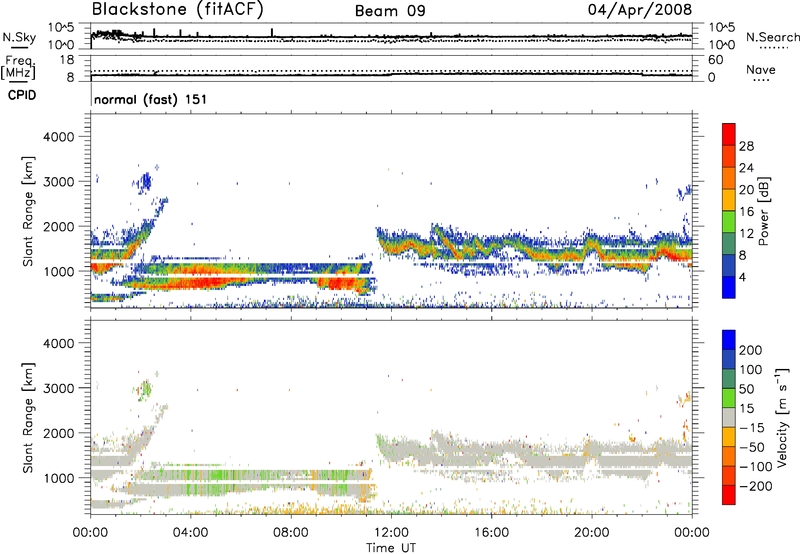Click the velocity plot 'Slant Range [km]' label
The width and height of the screenshot is (800, 554).
[x=28, y=418]
